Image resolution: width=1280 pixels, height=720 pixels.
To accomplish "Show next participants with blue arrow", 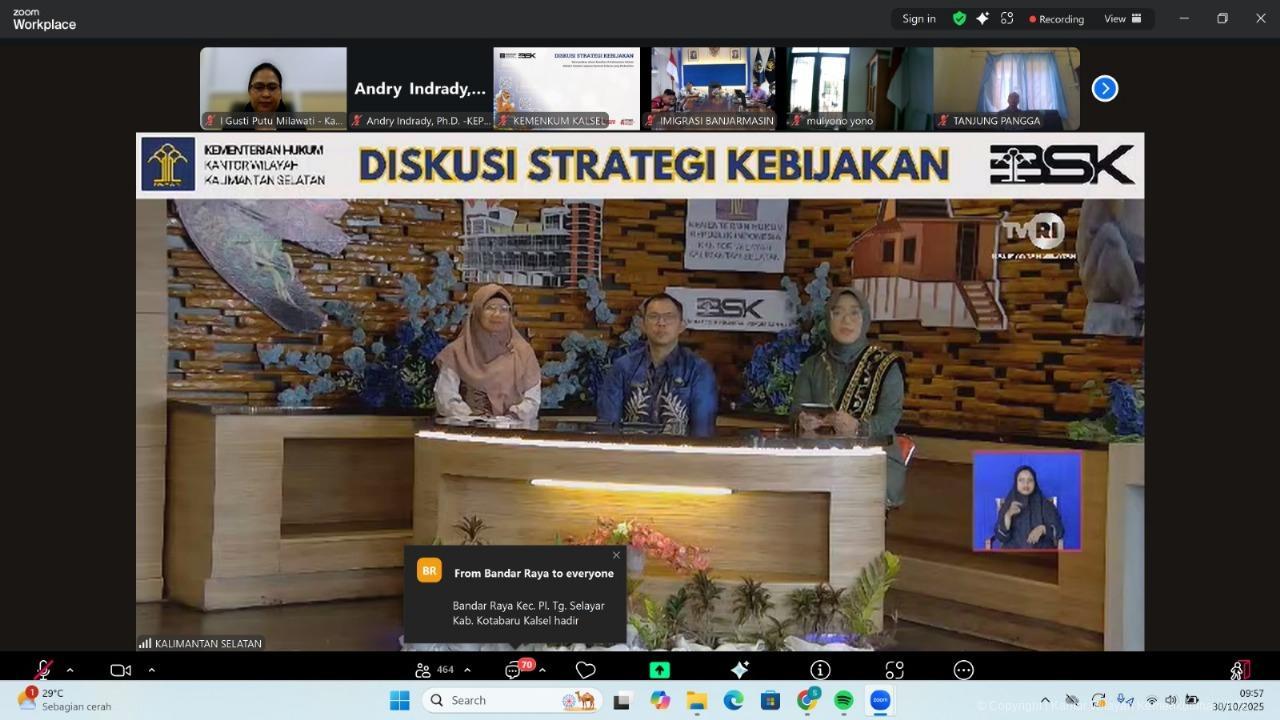I will coord(1105,89).
